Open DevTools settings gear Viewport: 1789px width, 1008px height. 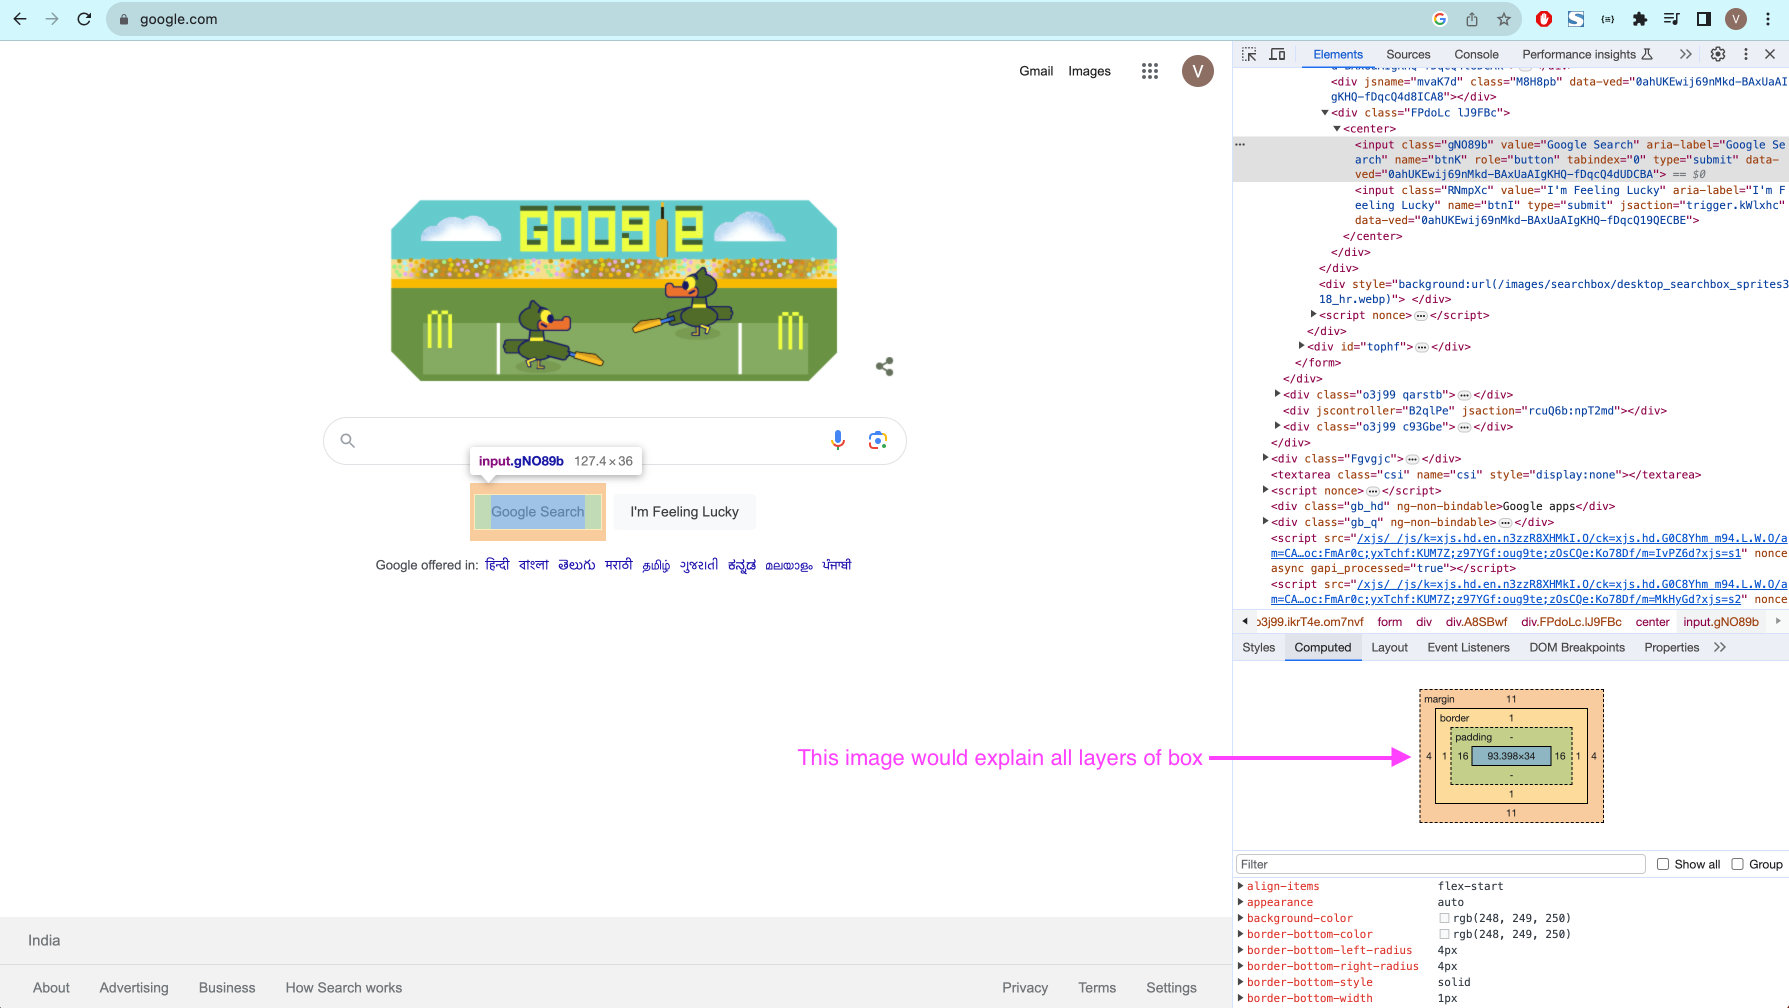coord(1717,54)
